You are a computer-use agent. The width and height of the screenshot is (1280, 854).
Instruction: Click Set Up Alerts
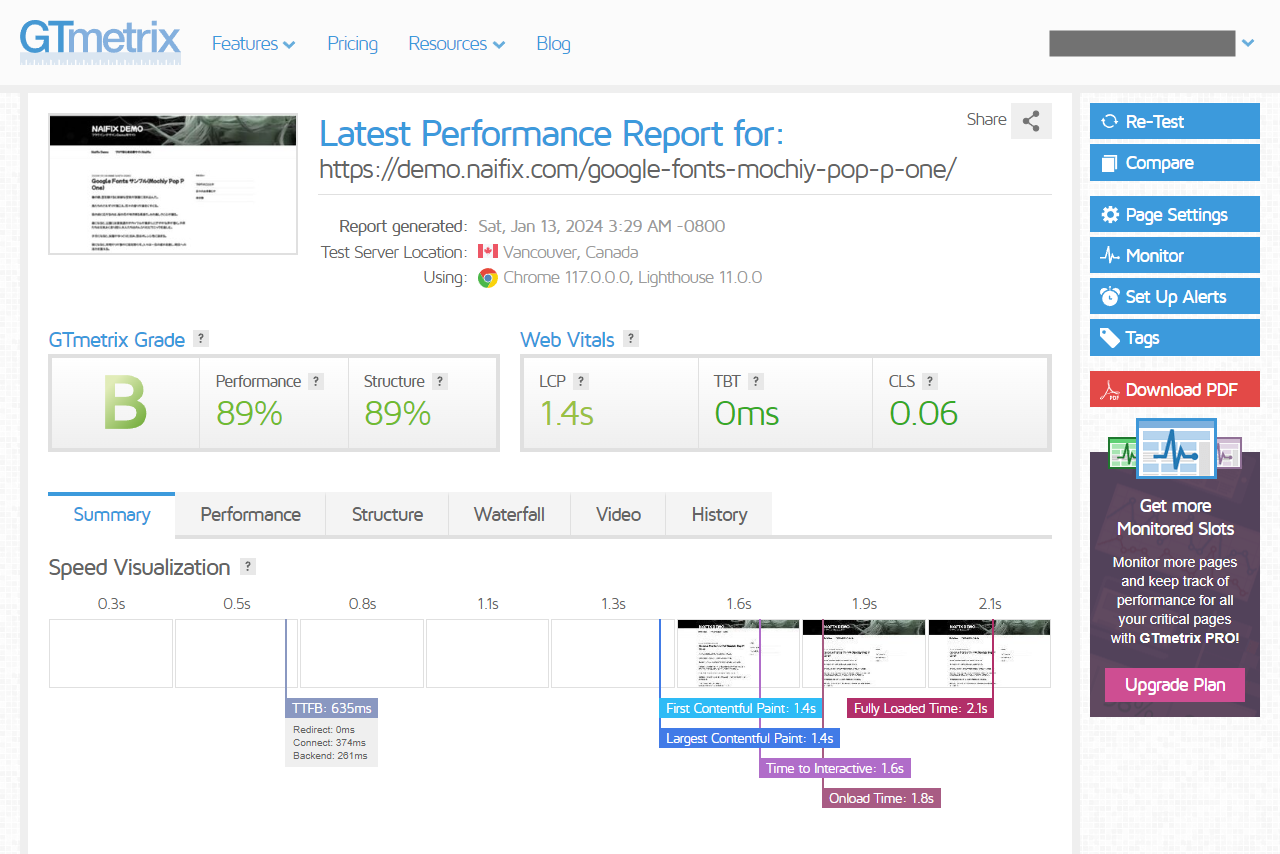[x=1175, y=296]
